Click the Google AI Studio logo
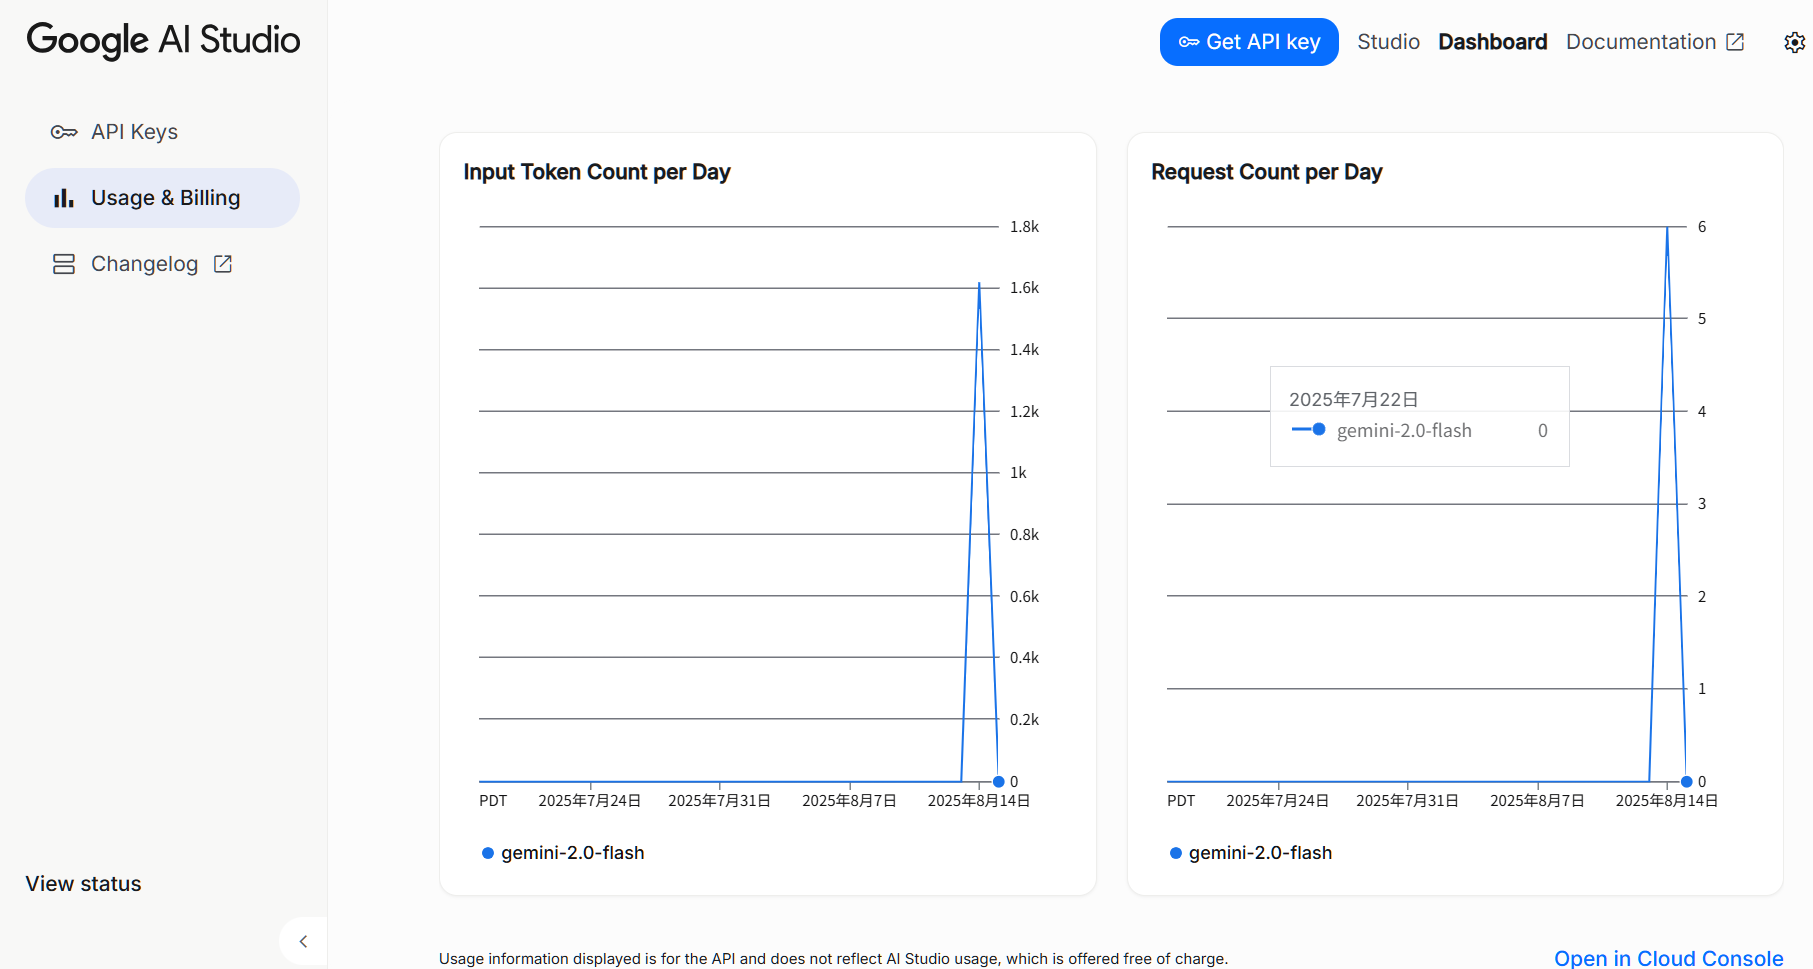The image size is (1813, 969). pos(163,40)
